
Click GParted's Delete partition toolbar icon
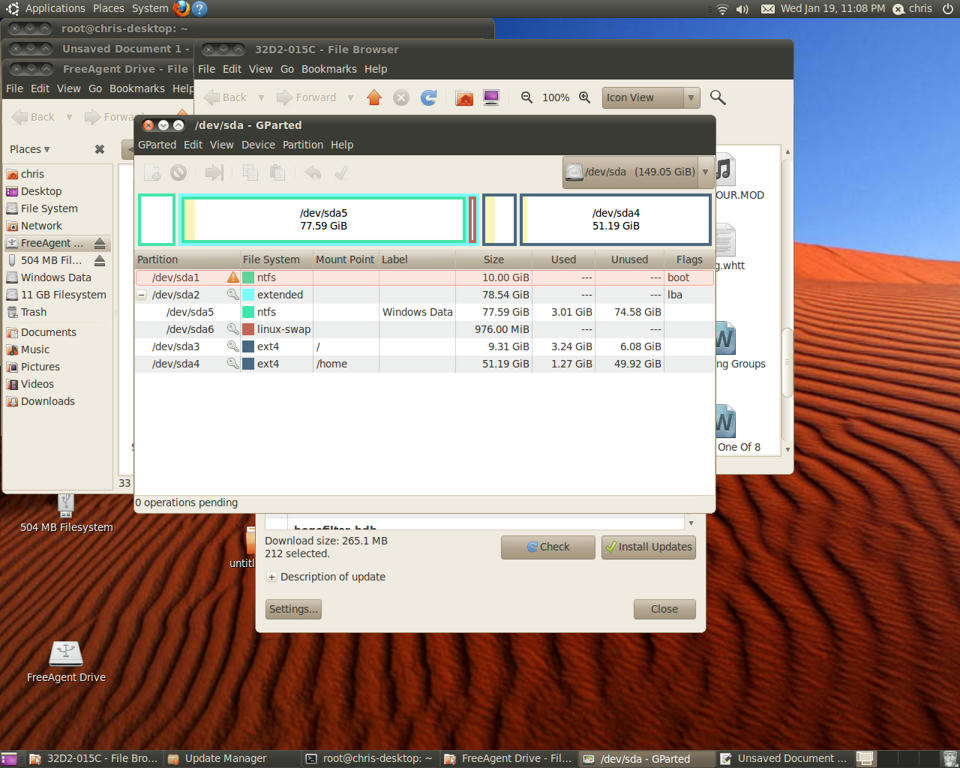[178, 173]
